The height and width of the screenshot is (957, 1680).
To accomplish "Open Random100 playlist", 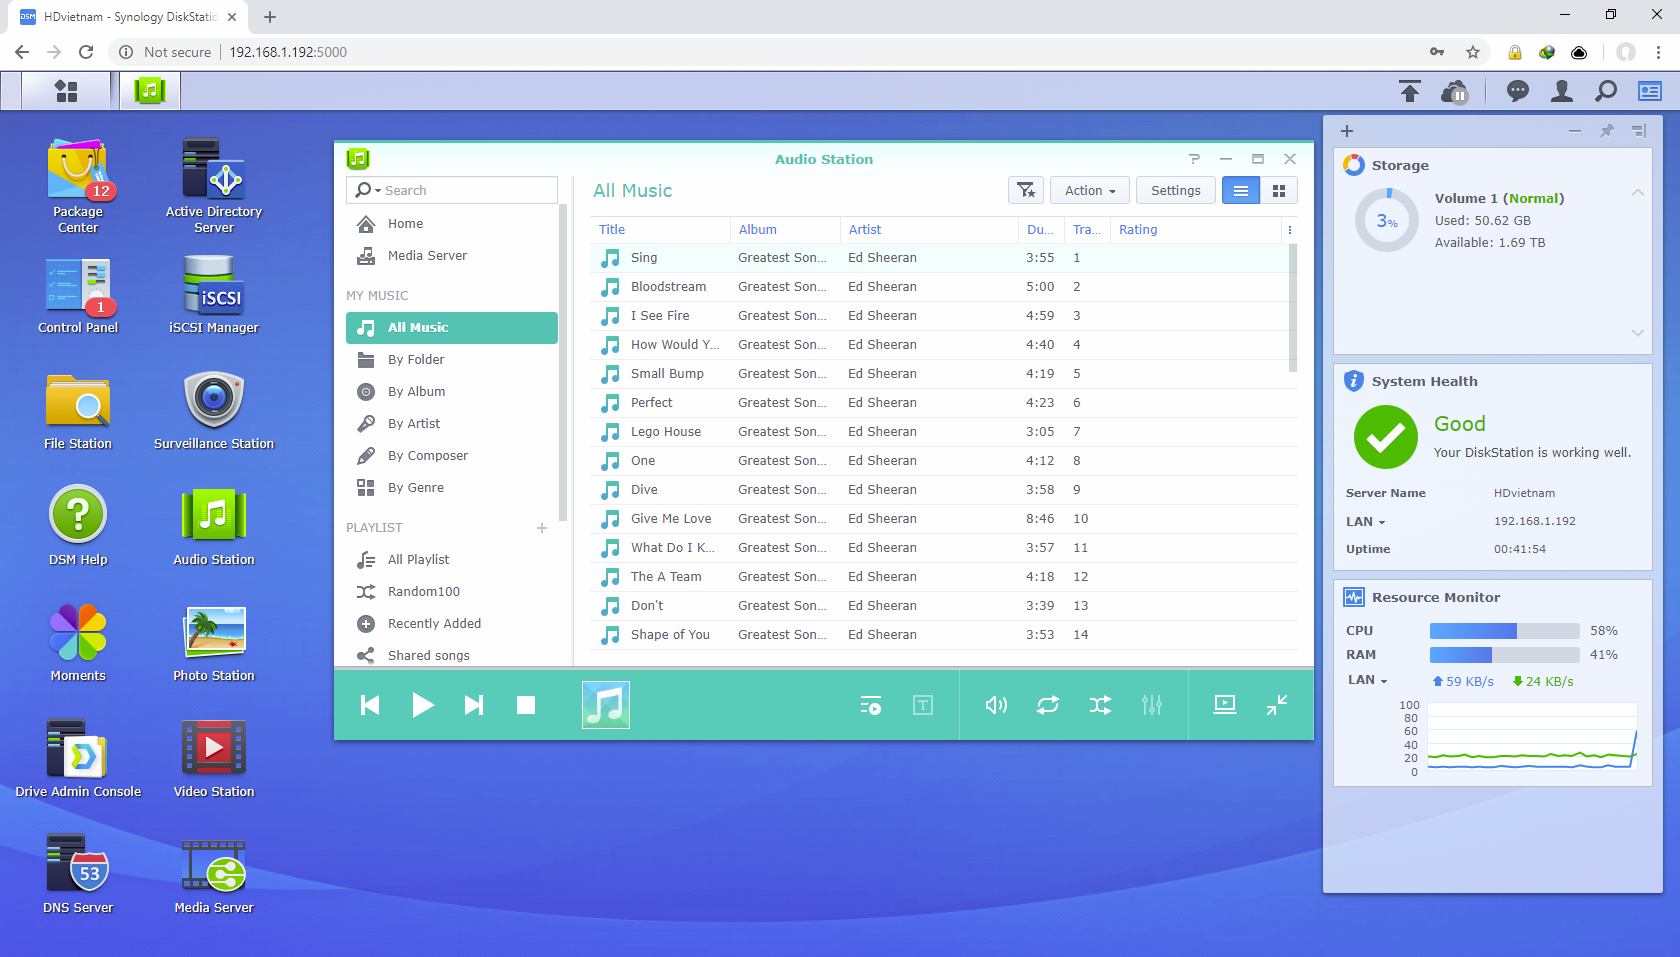I will [452, 592].
